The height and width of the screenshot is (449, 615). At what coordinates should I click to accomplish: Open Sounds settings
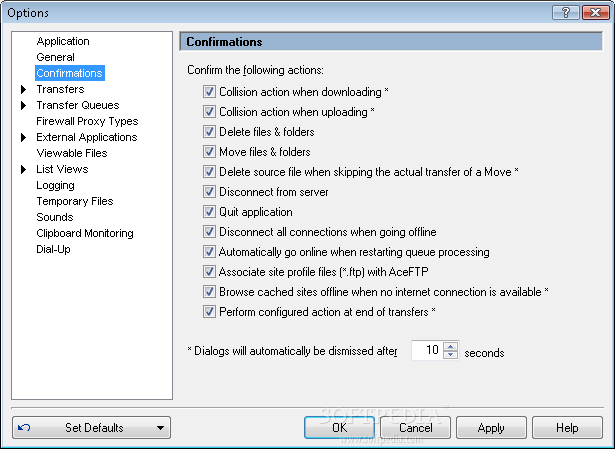pos(55,217)
